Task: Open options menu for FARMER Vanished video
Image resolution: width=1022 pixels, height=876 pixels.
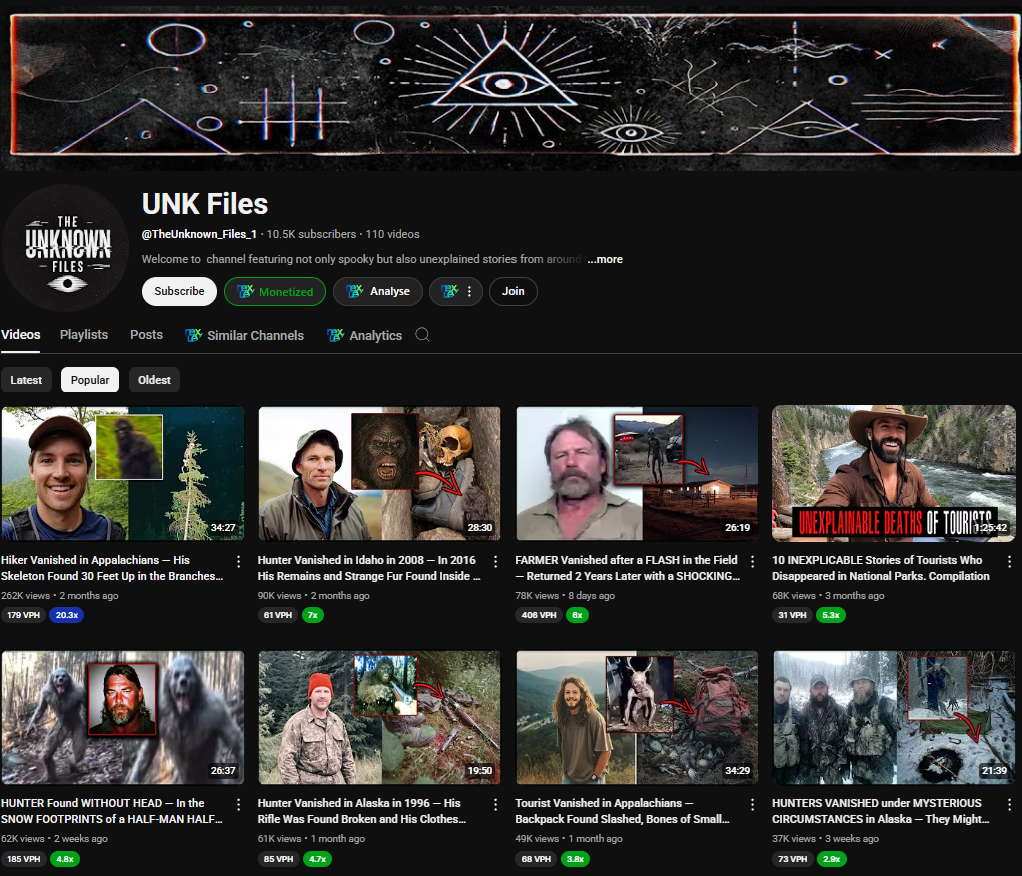Action: [x=753, y=562]
